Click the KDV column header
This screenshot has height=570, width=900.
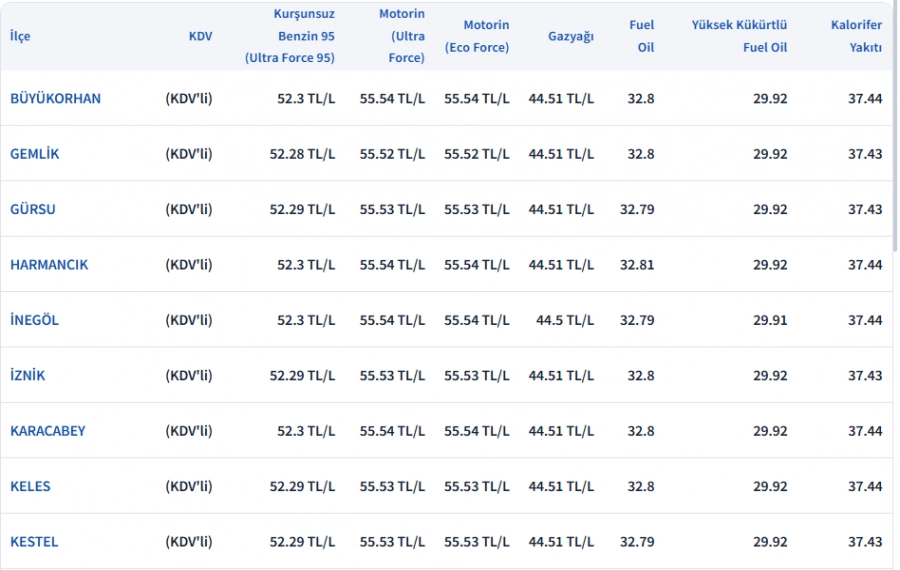coord(200,36)
